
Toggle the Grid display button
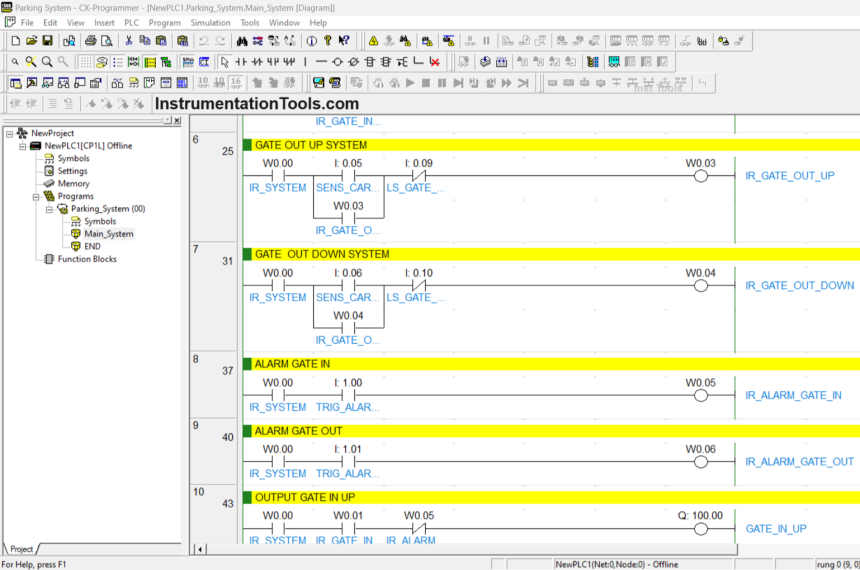pyautogui.click(x=85, y=62)
